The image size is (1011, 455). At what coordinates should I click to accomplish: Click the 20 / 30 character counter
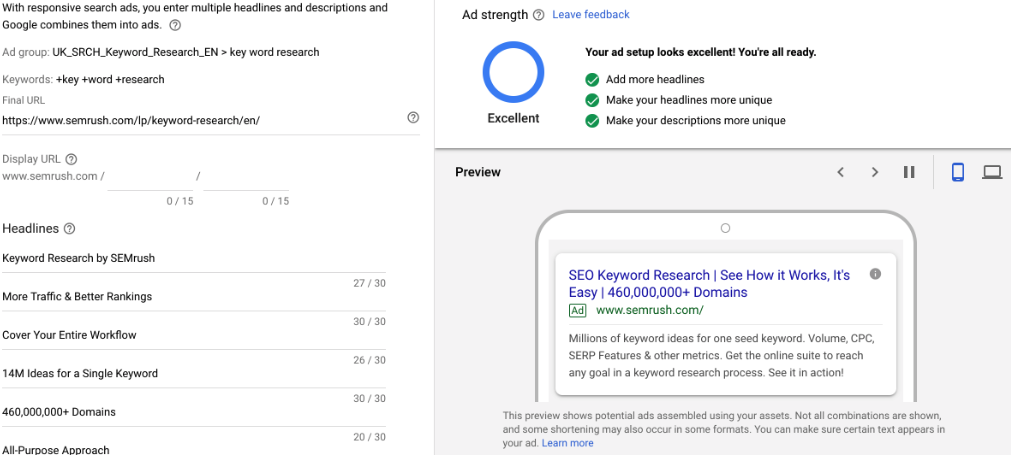[x=369, y=437]
